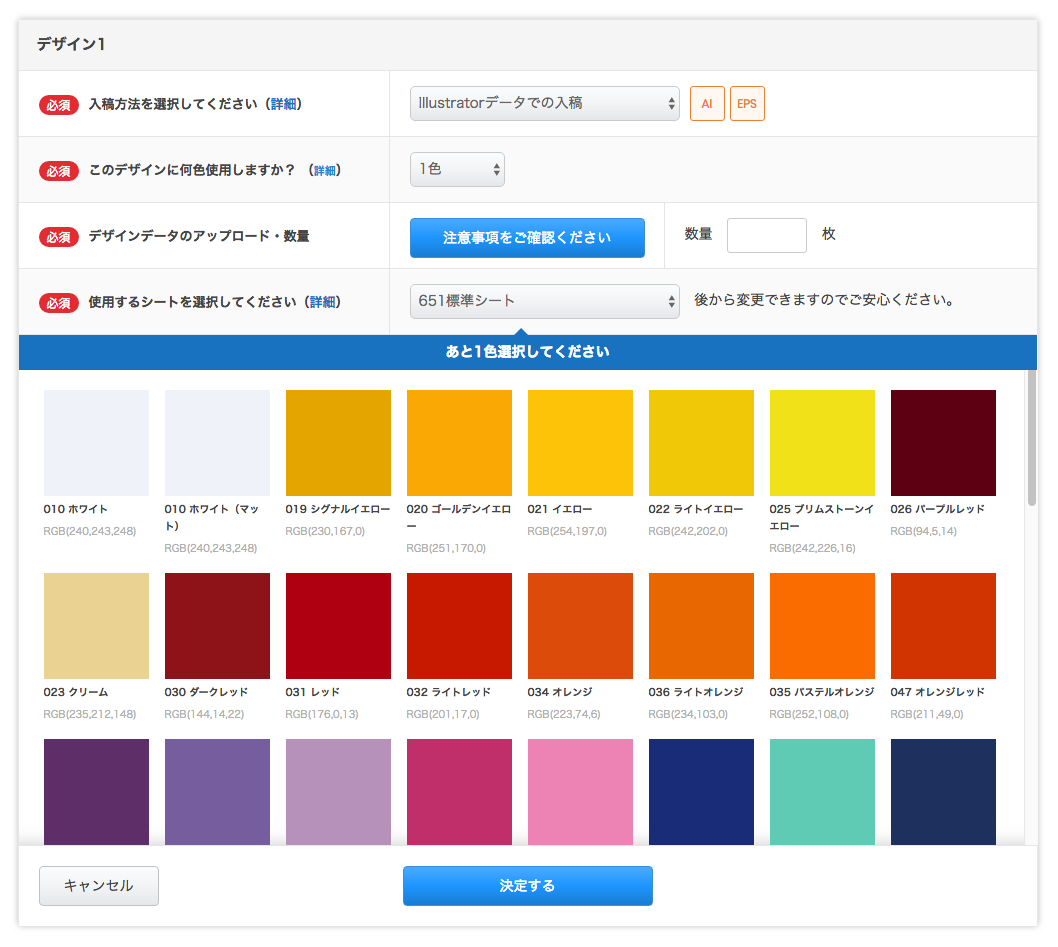Click the 決定する confirm button

(528, 886)
